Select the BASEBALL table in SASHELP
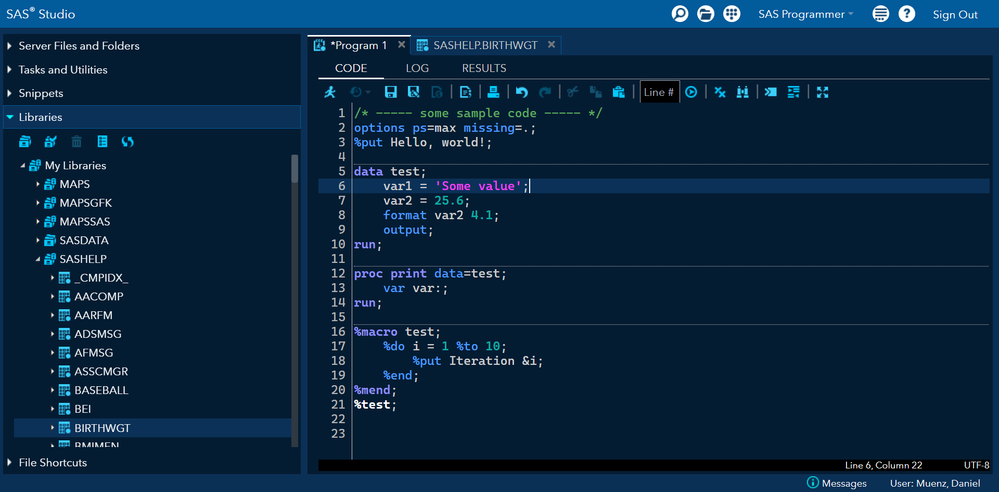The width and height of the screenshot is (999, 492). (x=101, y=391)
